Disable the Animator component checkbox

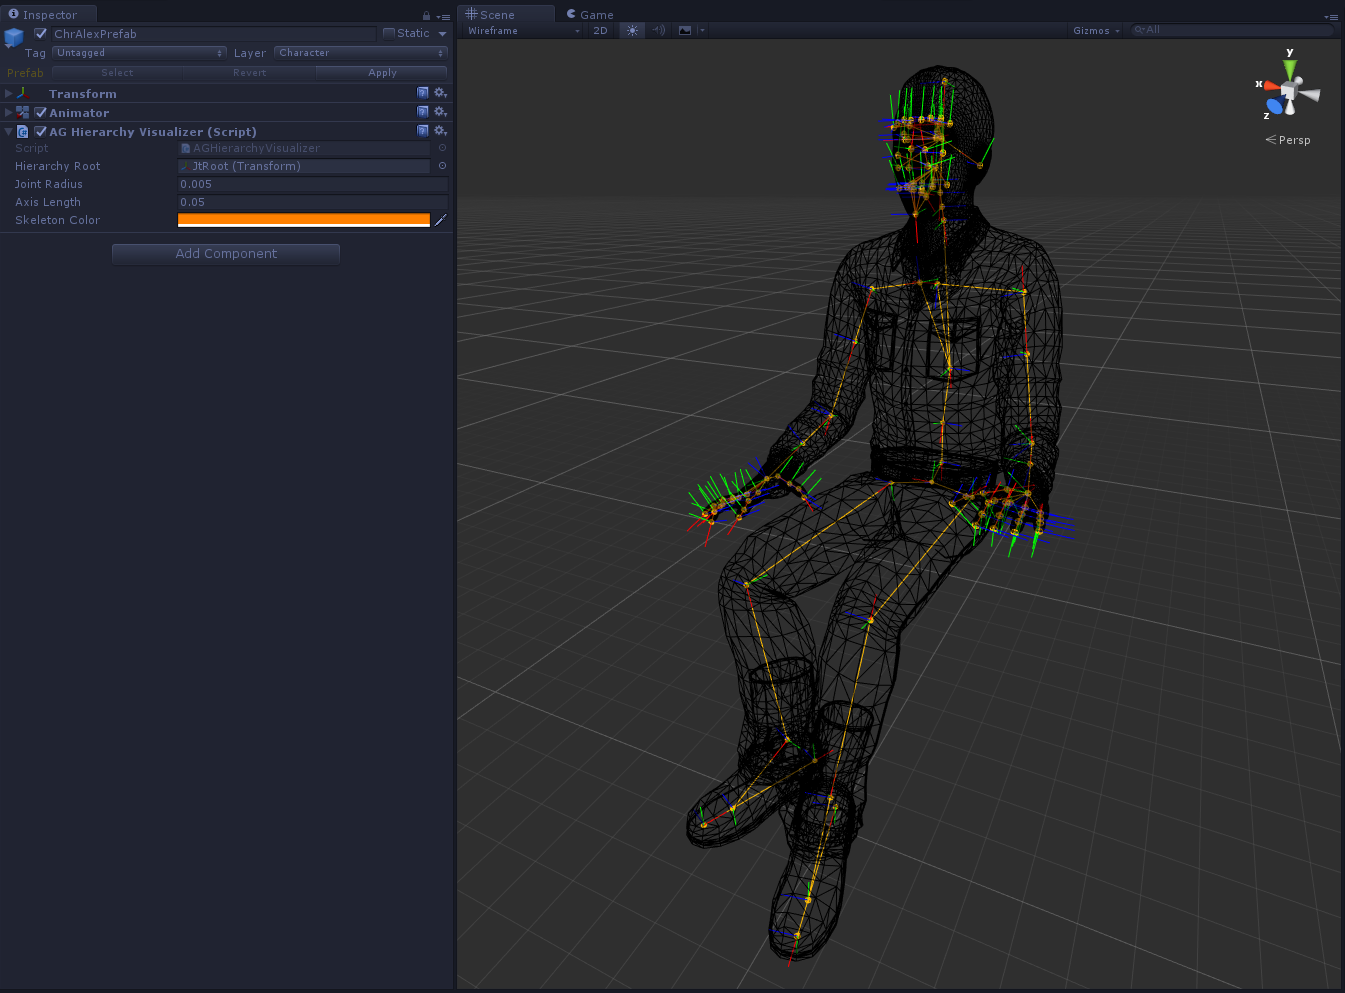(41, 112)
